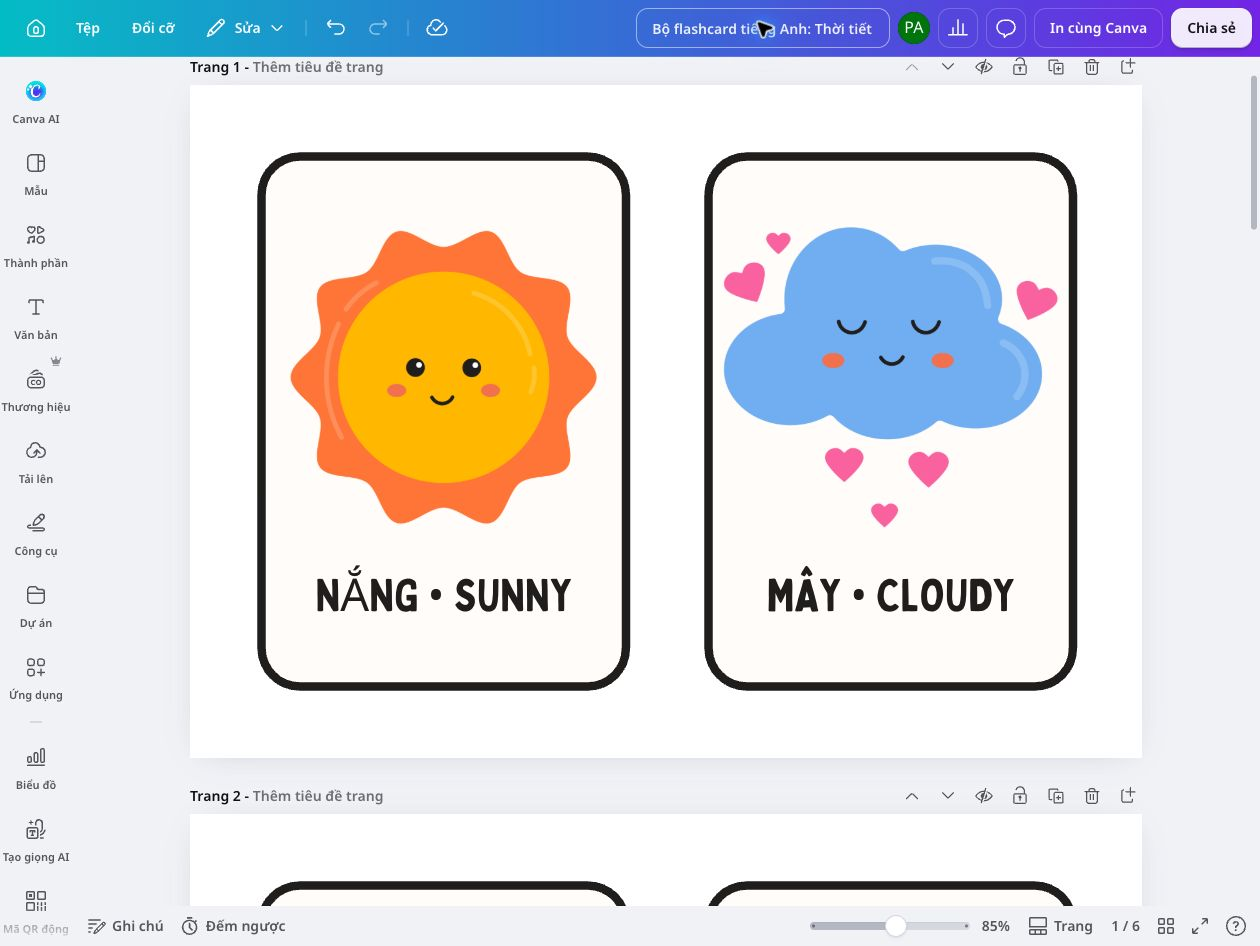The height and width of the screenshot is (946, 1260).
Task: Add a title to Trang 1
Action: [318, 67]
